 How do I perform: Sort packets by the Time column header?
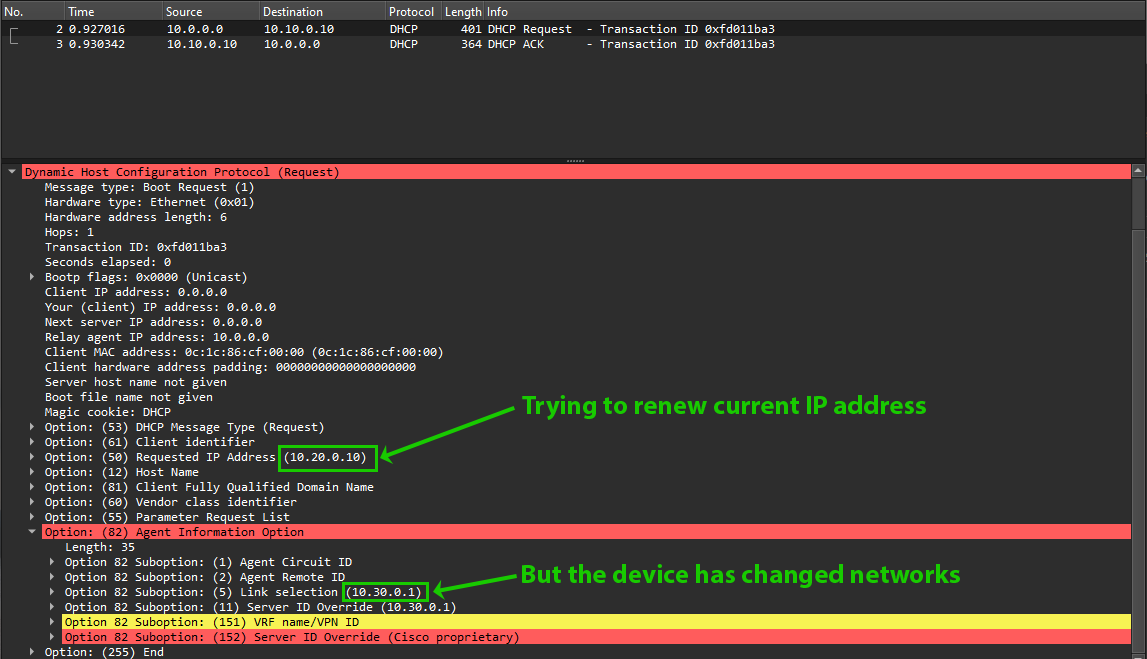tap(113, 12)
